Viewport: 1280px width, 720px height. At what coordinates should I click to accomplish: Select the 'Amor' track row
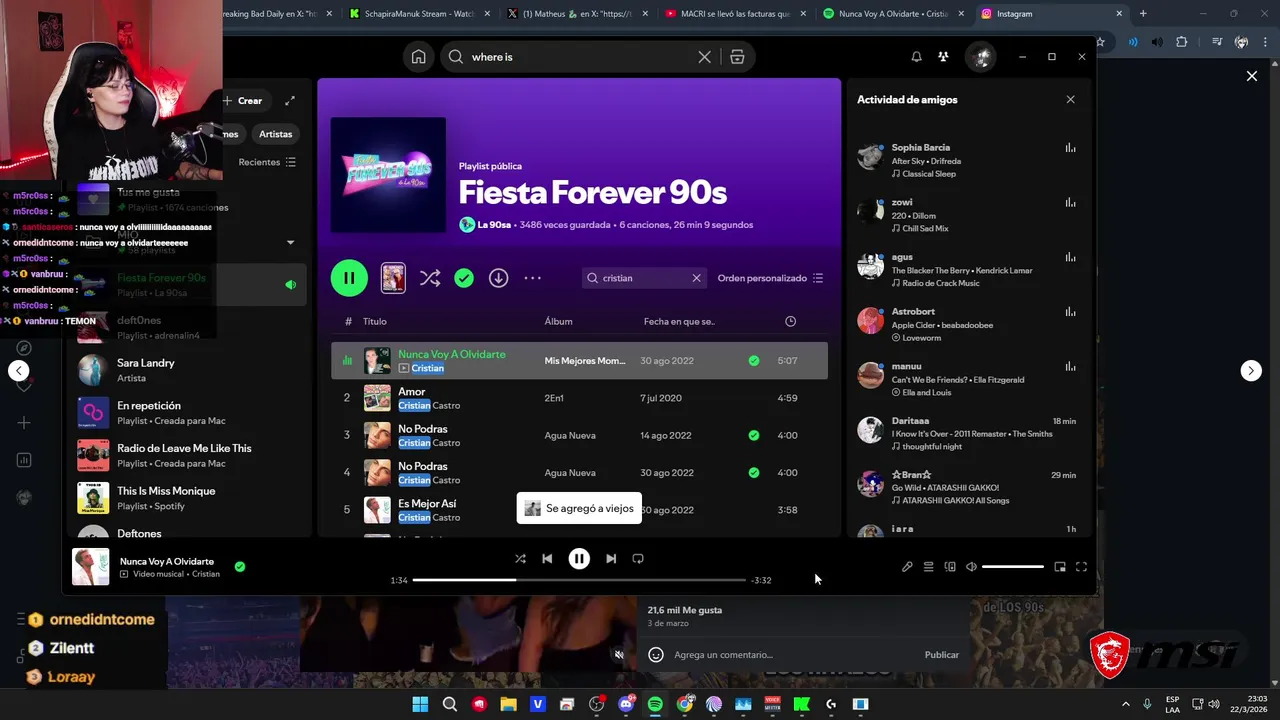(579, 398)
